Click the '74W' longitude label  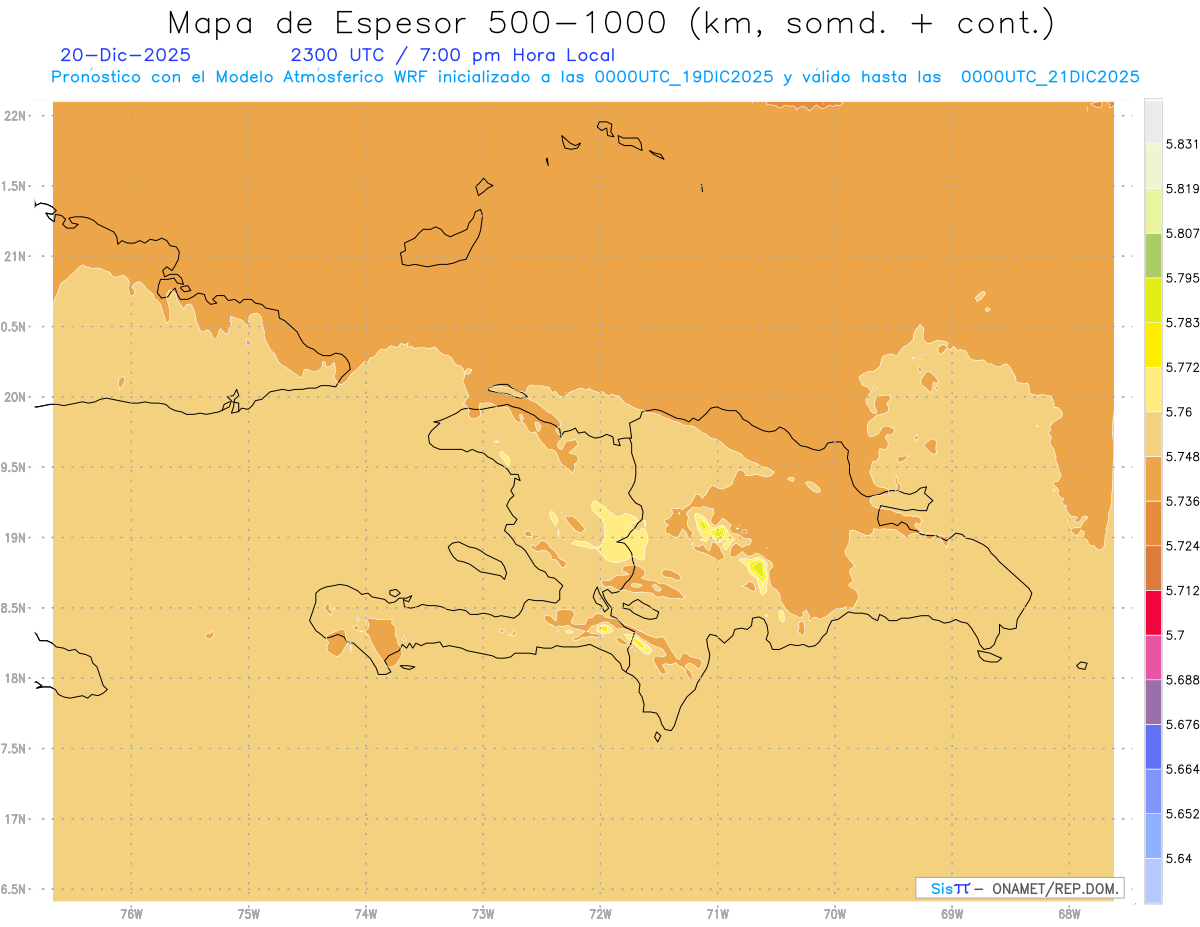pyautogui.click(x=366, y=914)
